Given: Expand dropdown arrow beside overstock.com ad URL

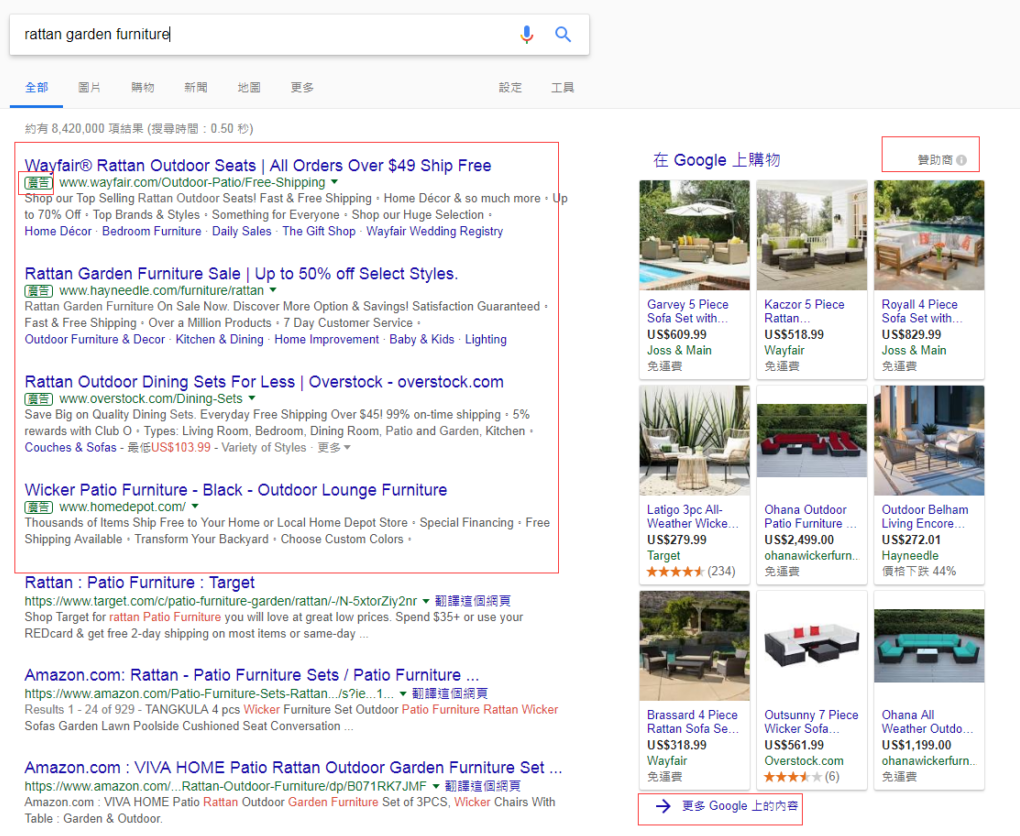Looking at the screenshot, I should (x=252, y=398).
